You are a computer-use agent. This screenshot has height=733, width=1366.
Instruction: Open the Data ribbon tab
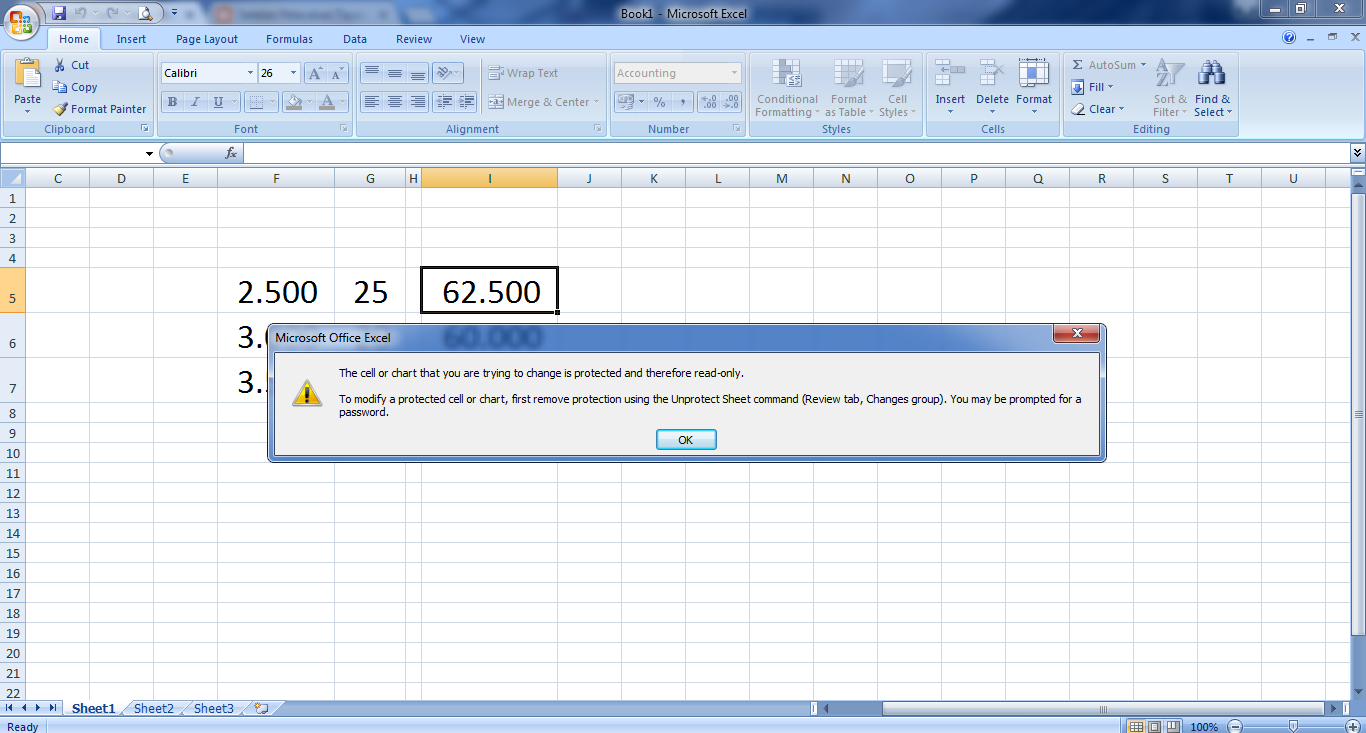coord(355,39)
